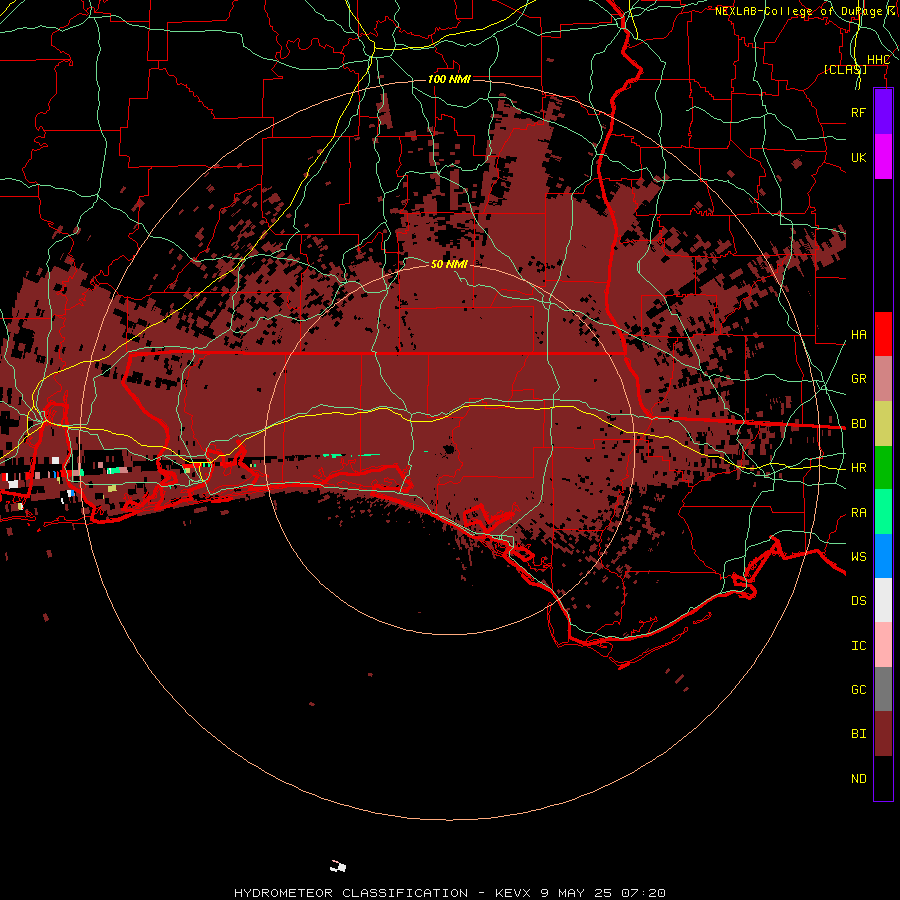Screen dimensions: 900x900
Task: Click the UK legend label
Action: coord(858,157)
